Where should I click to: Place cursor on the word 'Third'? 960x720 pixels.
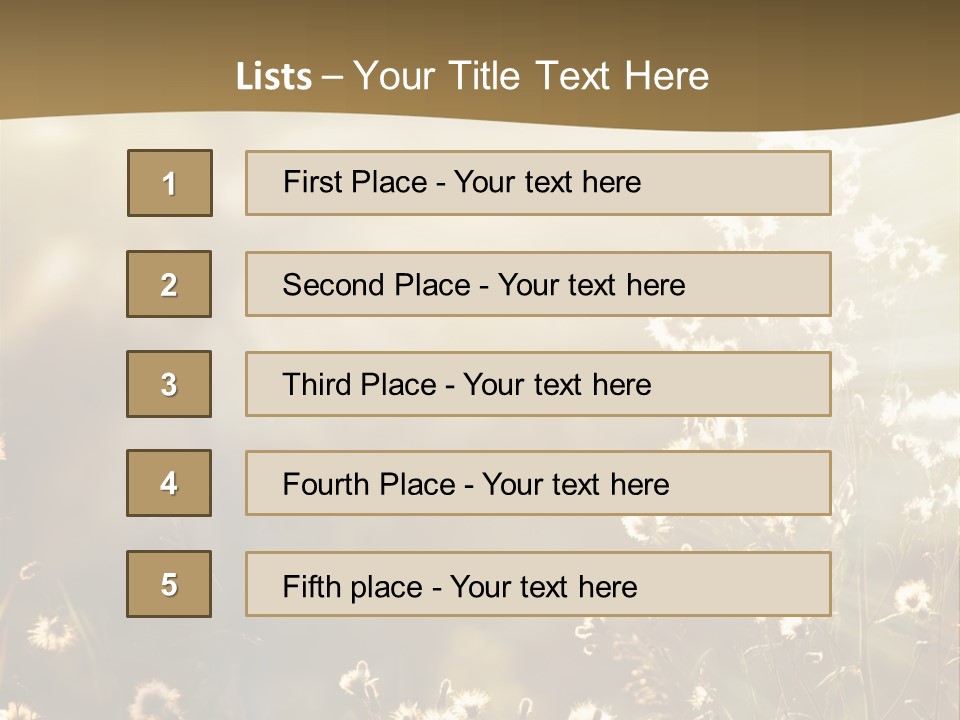pos(318,385)
